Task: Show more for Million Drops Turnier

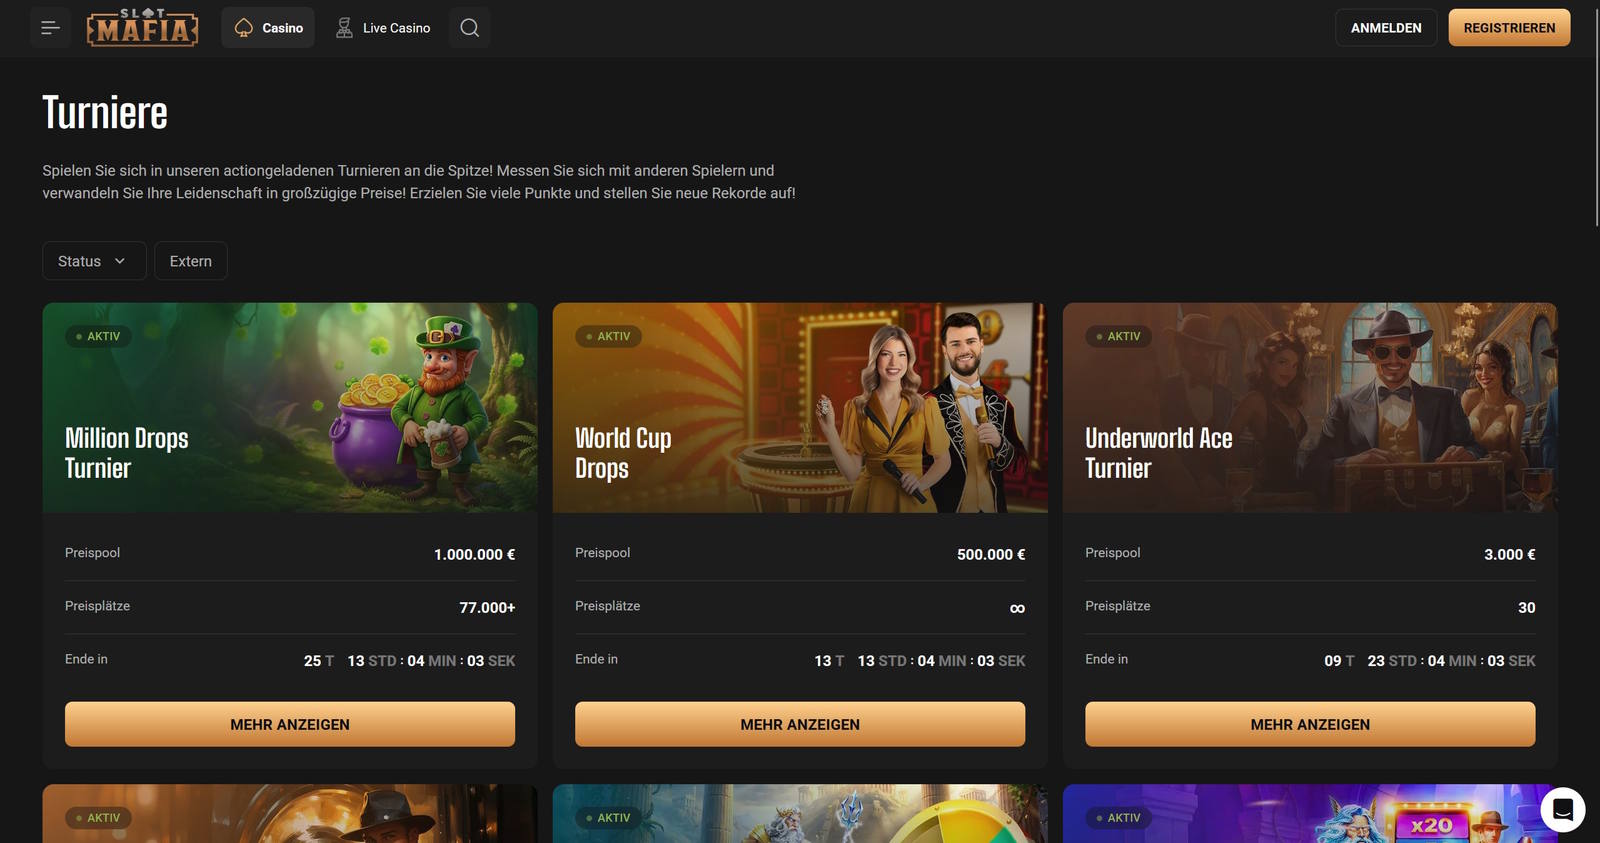Action: coord(290,724)
